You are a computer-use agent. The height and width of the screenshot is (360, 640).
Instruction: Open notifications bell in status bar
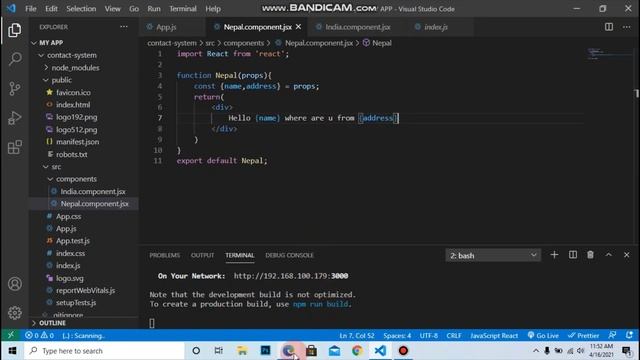629,335
